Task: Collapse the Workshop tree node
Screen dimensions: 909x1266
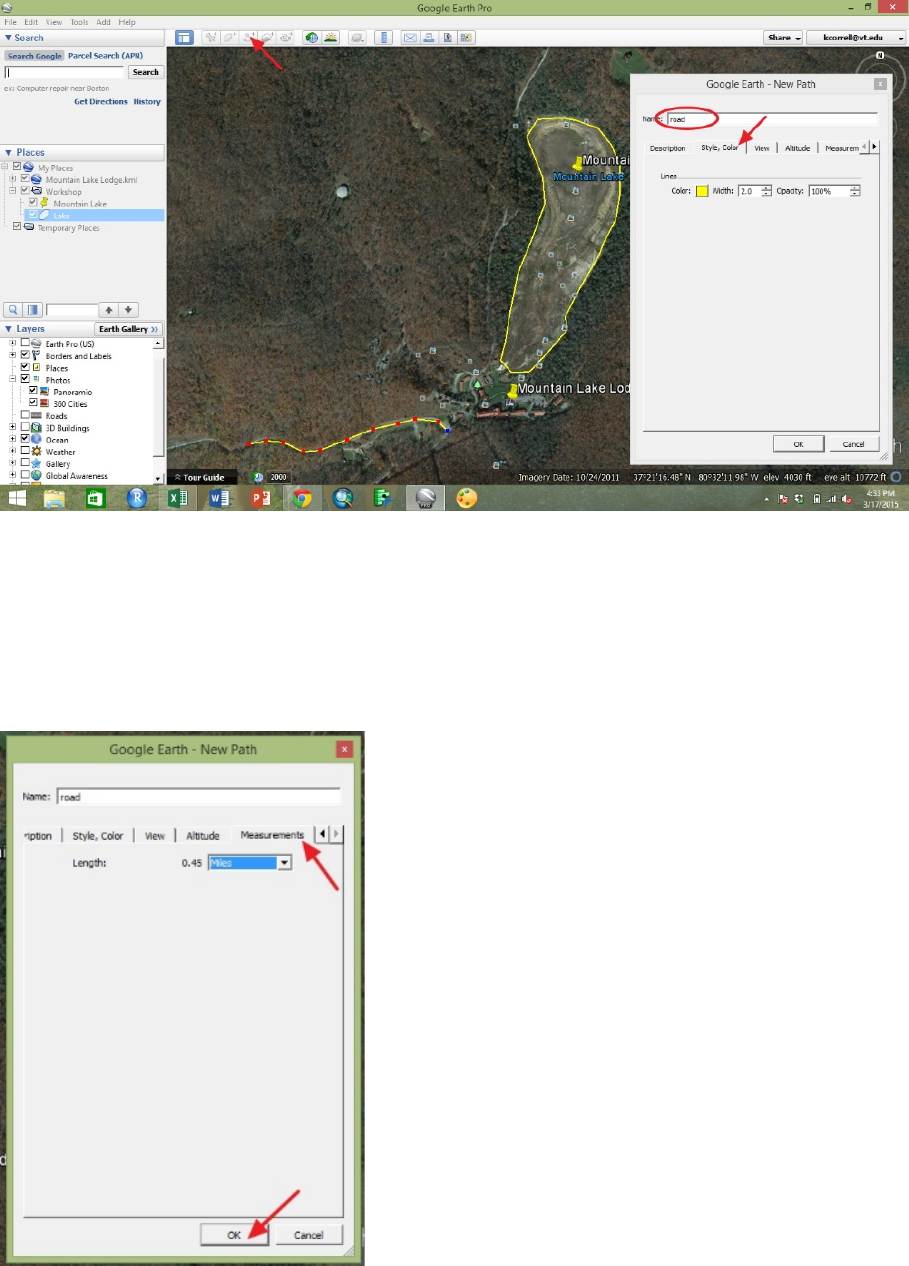Action: pyautogui.click(x=13, y=192)
